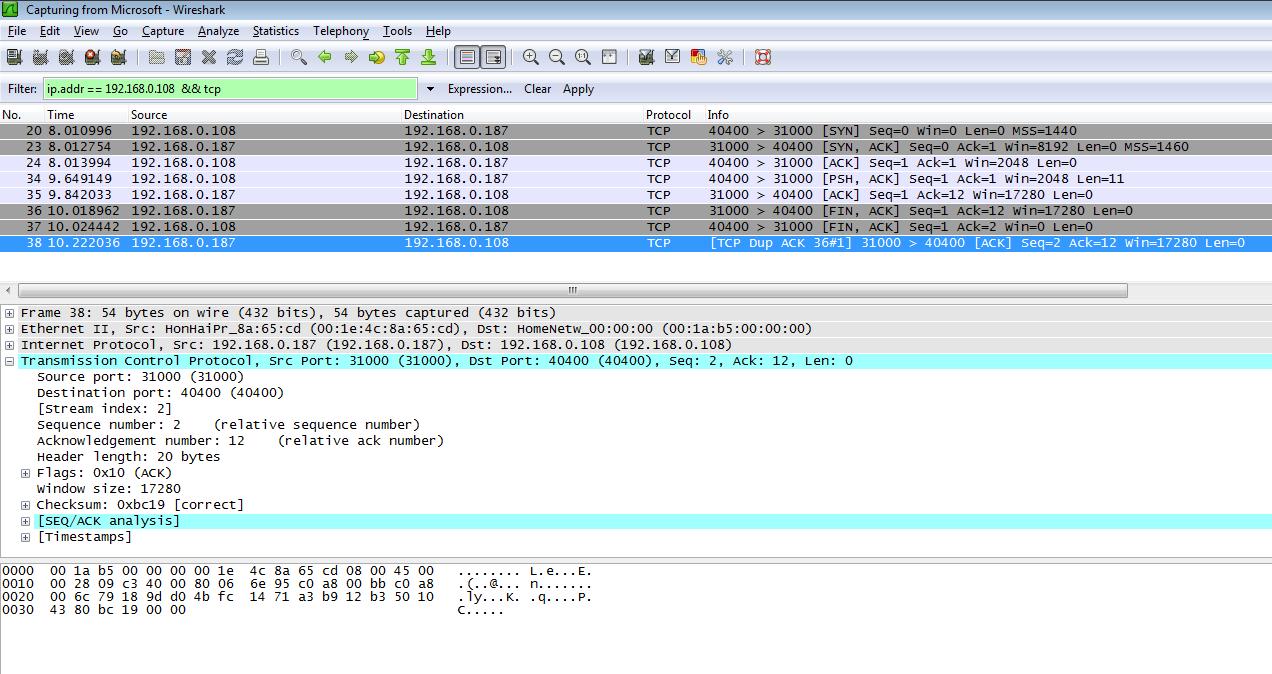Apply the display filter
This screenshot has width=1272, height=674.
[x=578, y=89]
